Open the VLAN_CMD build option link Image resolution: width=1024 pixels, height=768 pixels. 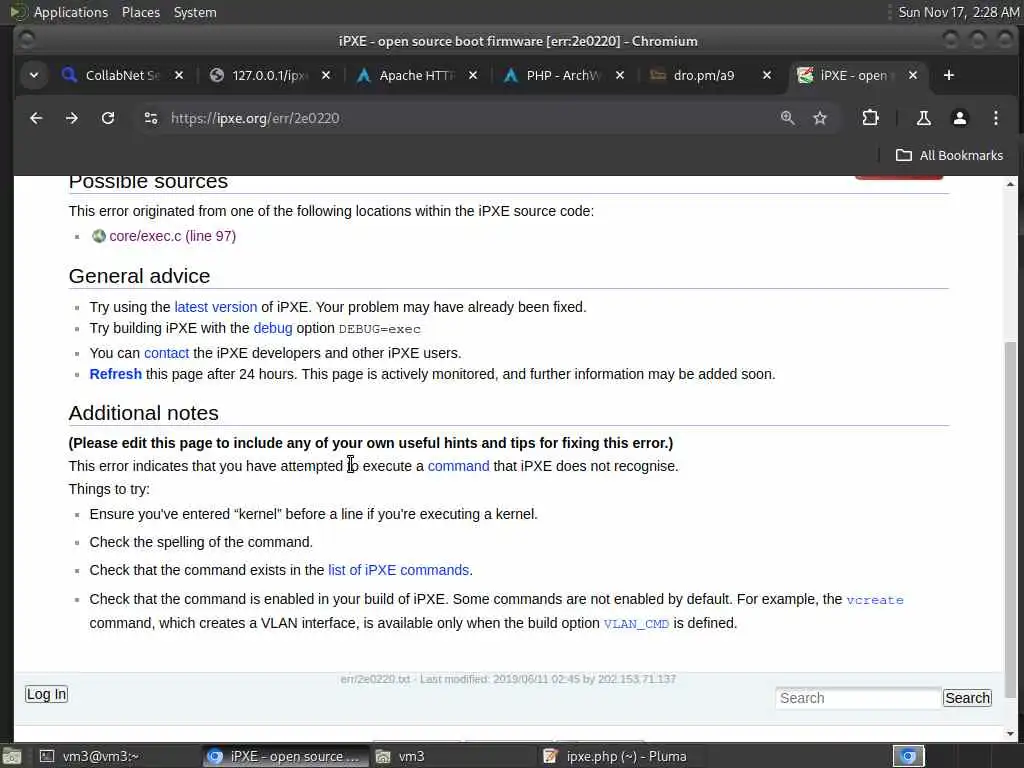636,624
